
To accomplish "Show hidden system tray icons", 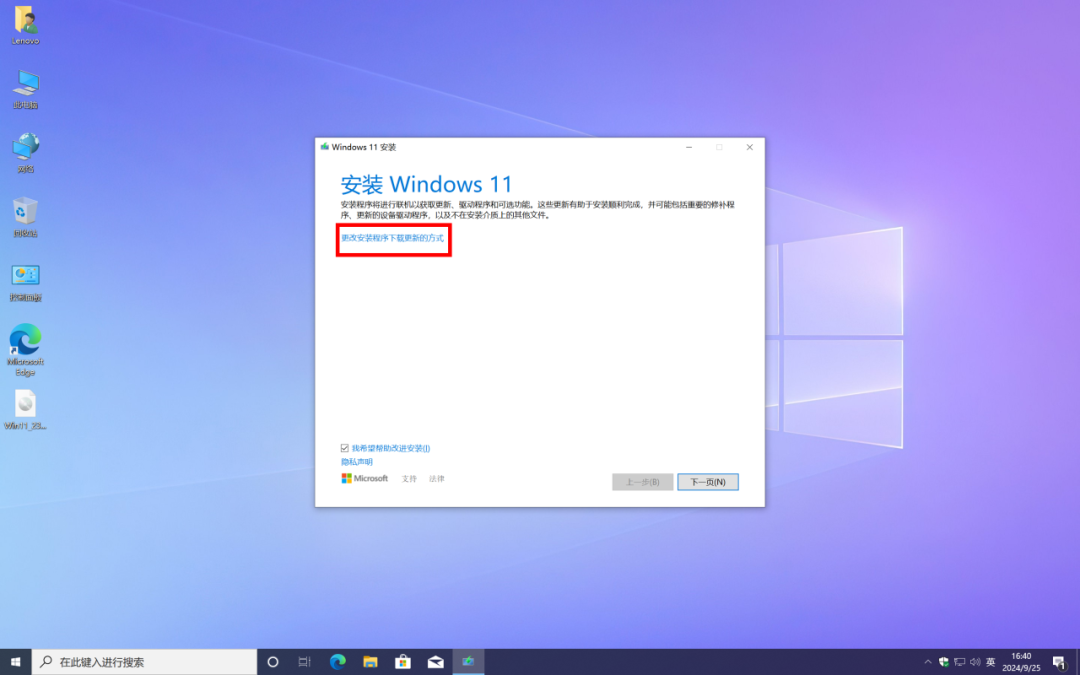I will 928,662.
